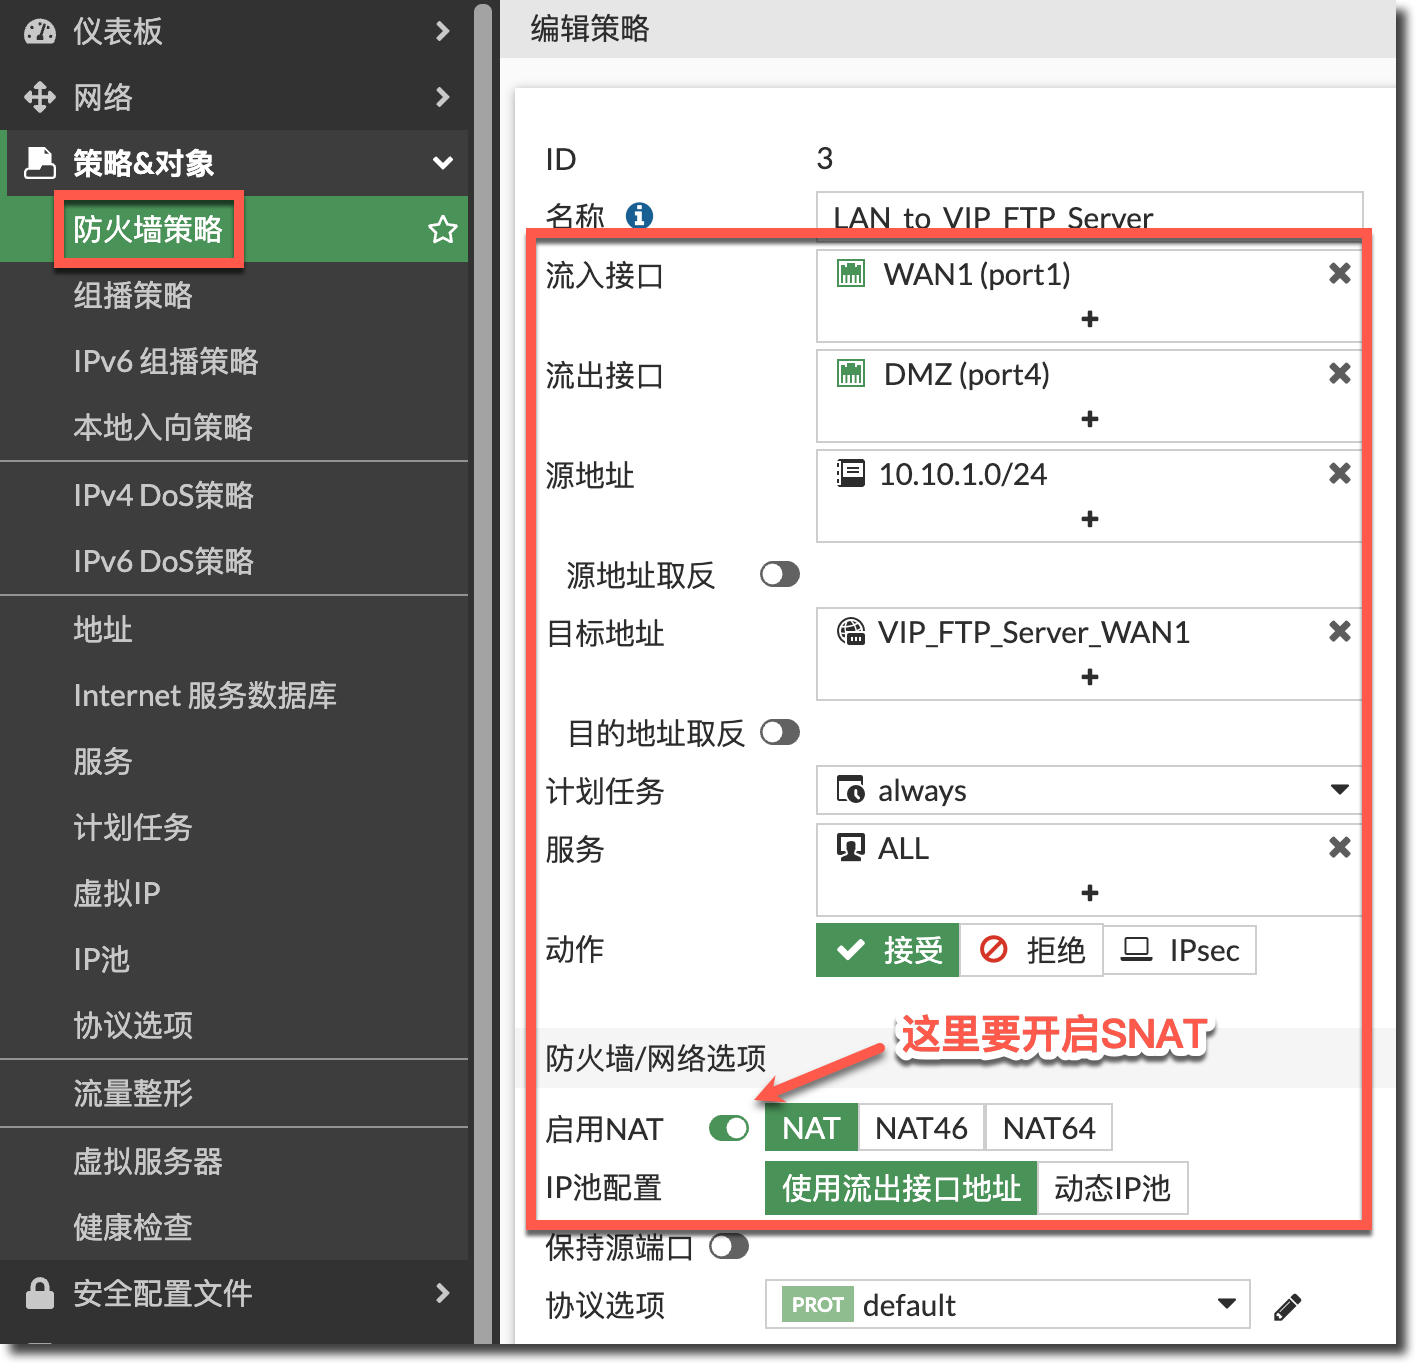Screen dimensions: 1416x1364
Task: Select the 动态IP池 option
Action: pyautogui.click(x=1112, y=1188)
